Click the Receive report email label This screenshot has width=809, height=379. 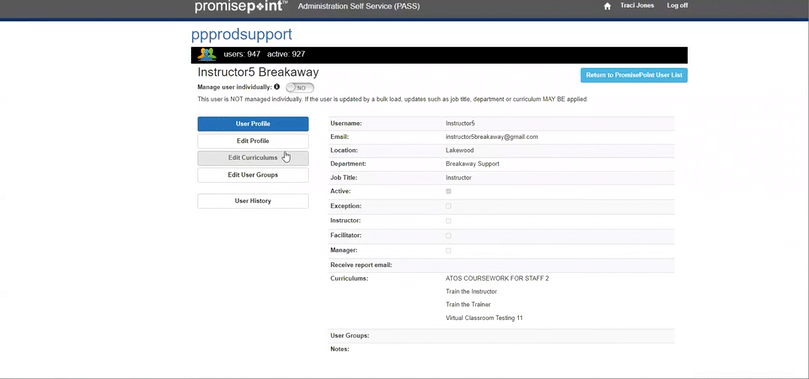pos(361,265)
